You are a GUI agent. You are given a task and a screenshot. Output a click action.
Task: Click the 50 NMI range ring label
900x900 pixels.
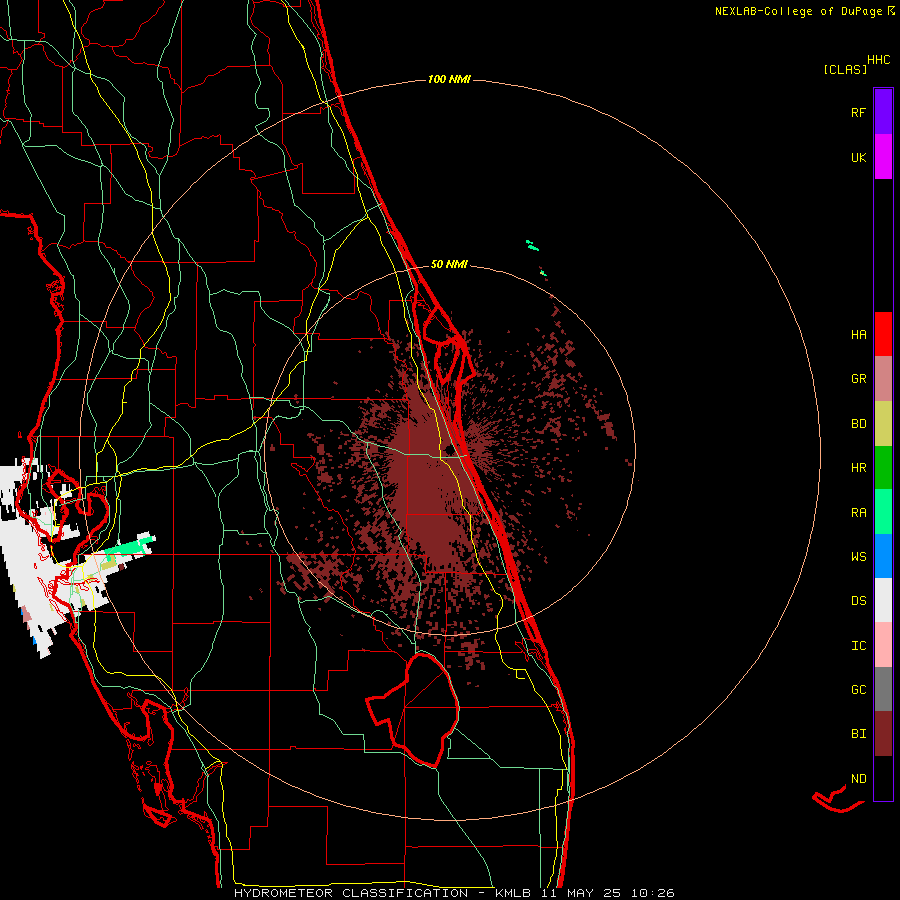(449, 264)
